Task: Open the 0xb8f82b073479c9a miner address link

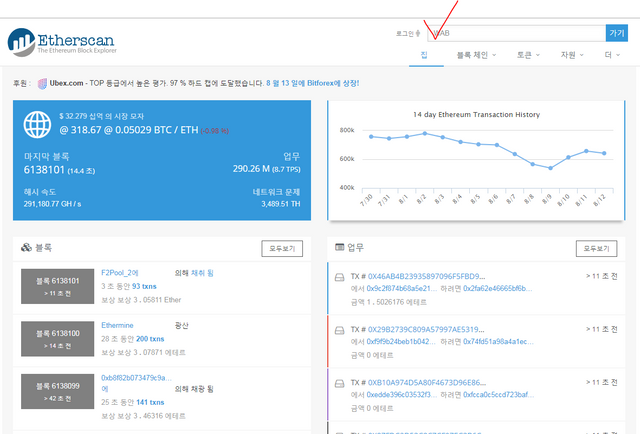Action: 136,378
